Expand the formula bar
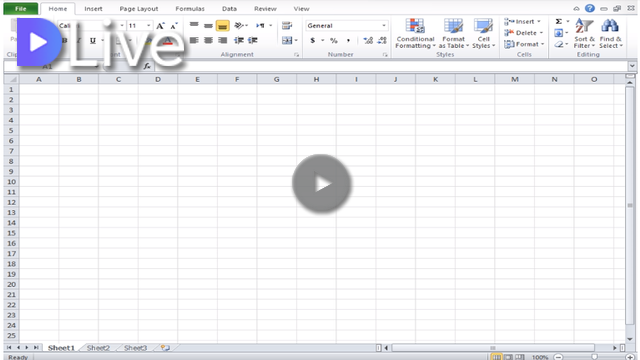Viewport: 640px width, 360px height. pyautogui.click(x=632, y=66)
